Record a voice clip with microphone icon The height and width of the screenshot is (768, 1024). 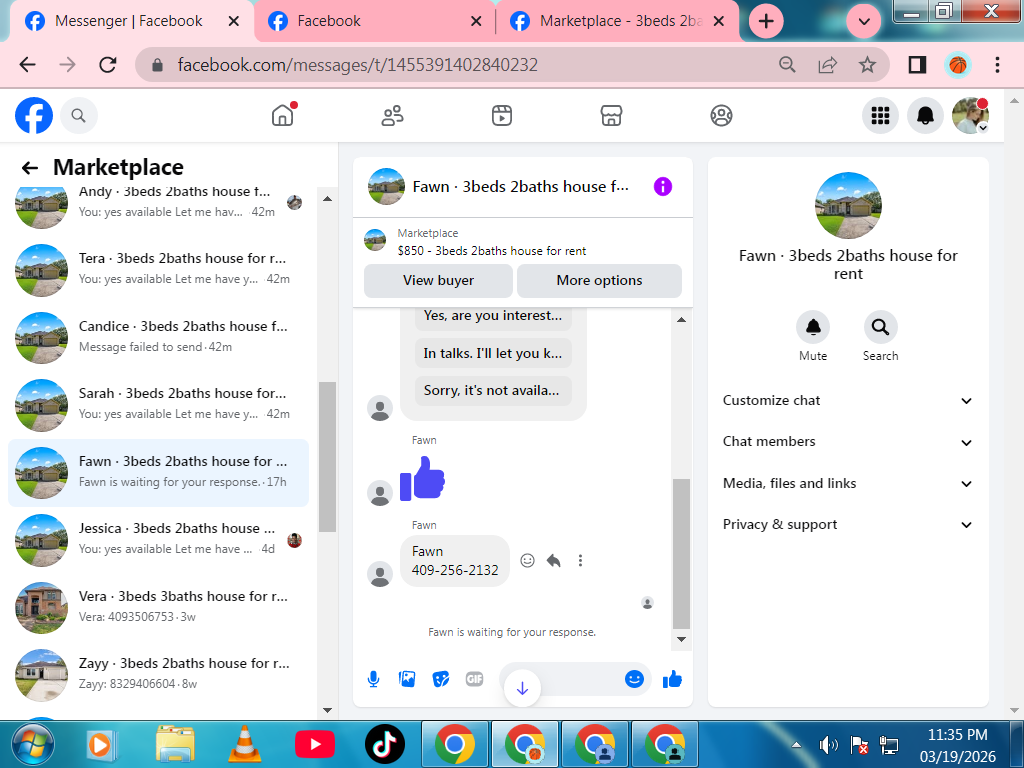pyautogui.click(x=374, y=680)
